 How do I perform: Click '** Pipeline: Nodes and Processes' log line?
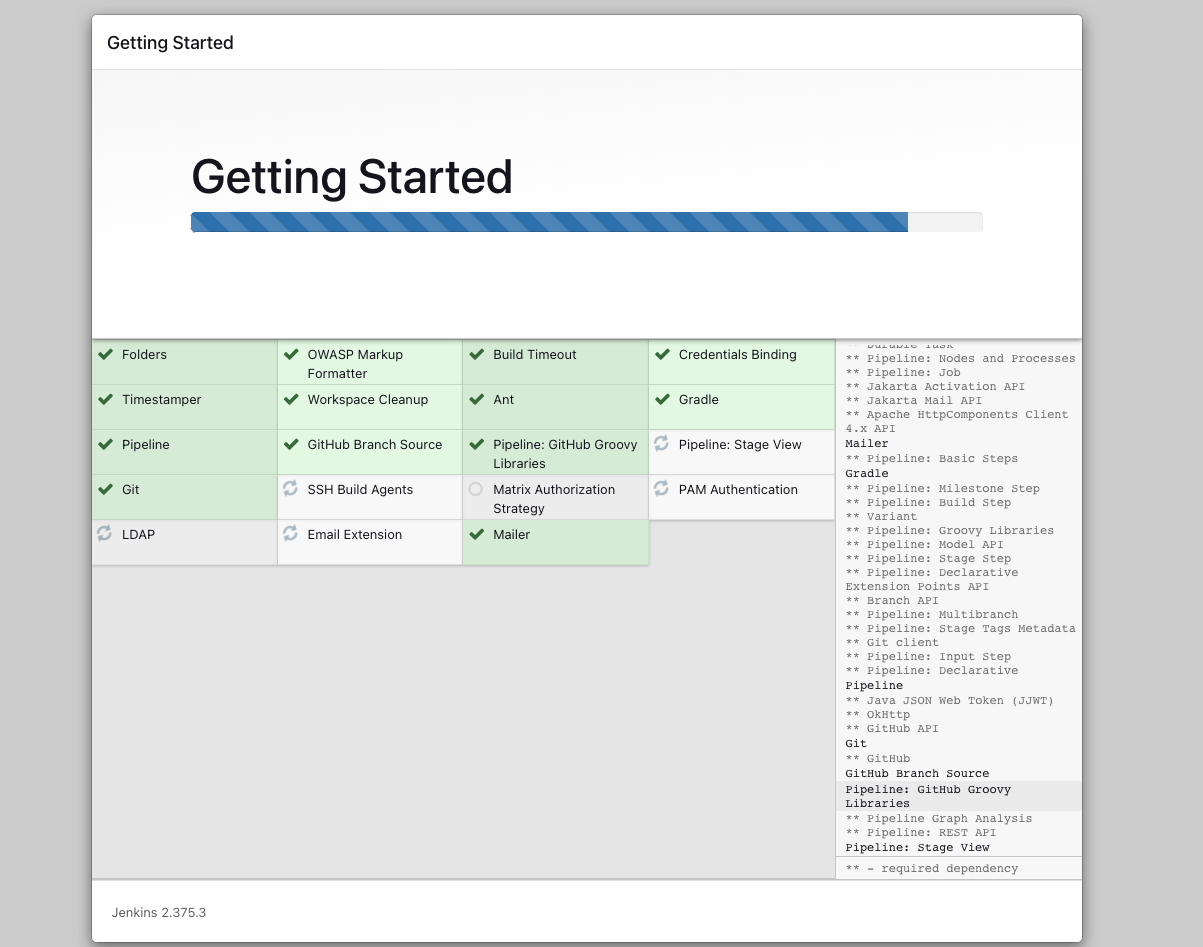960,358
